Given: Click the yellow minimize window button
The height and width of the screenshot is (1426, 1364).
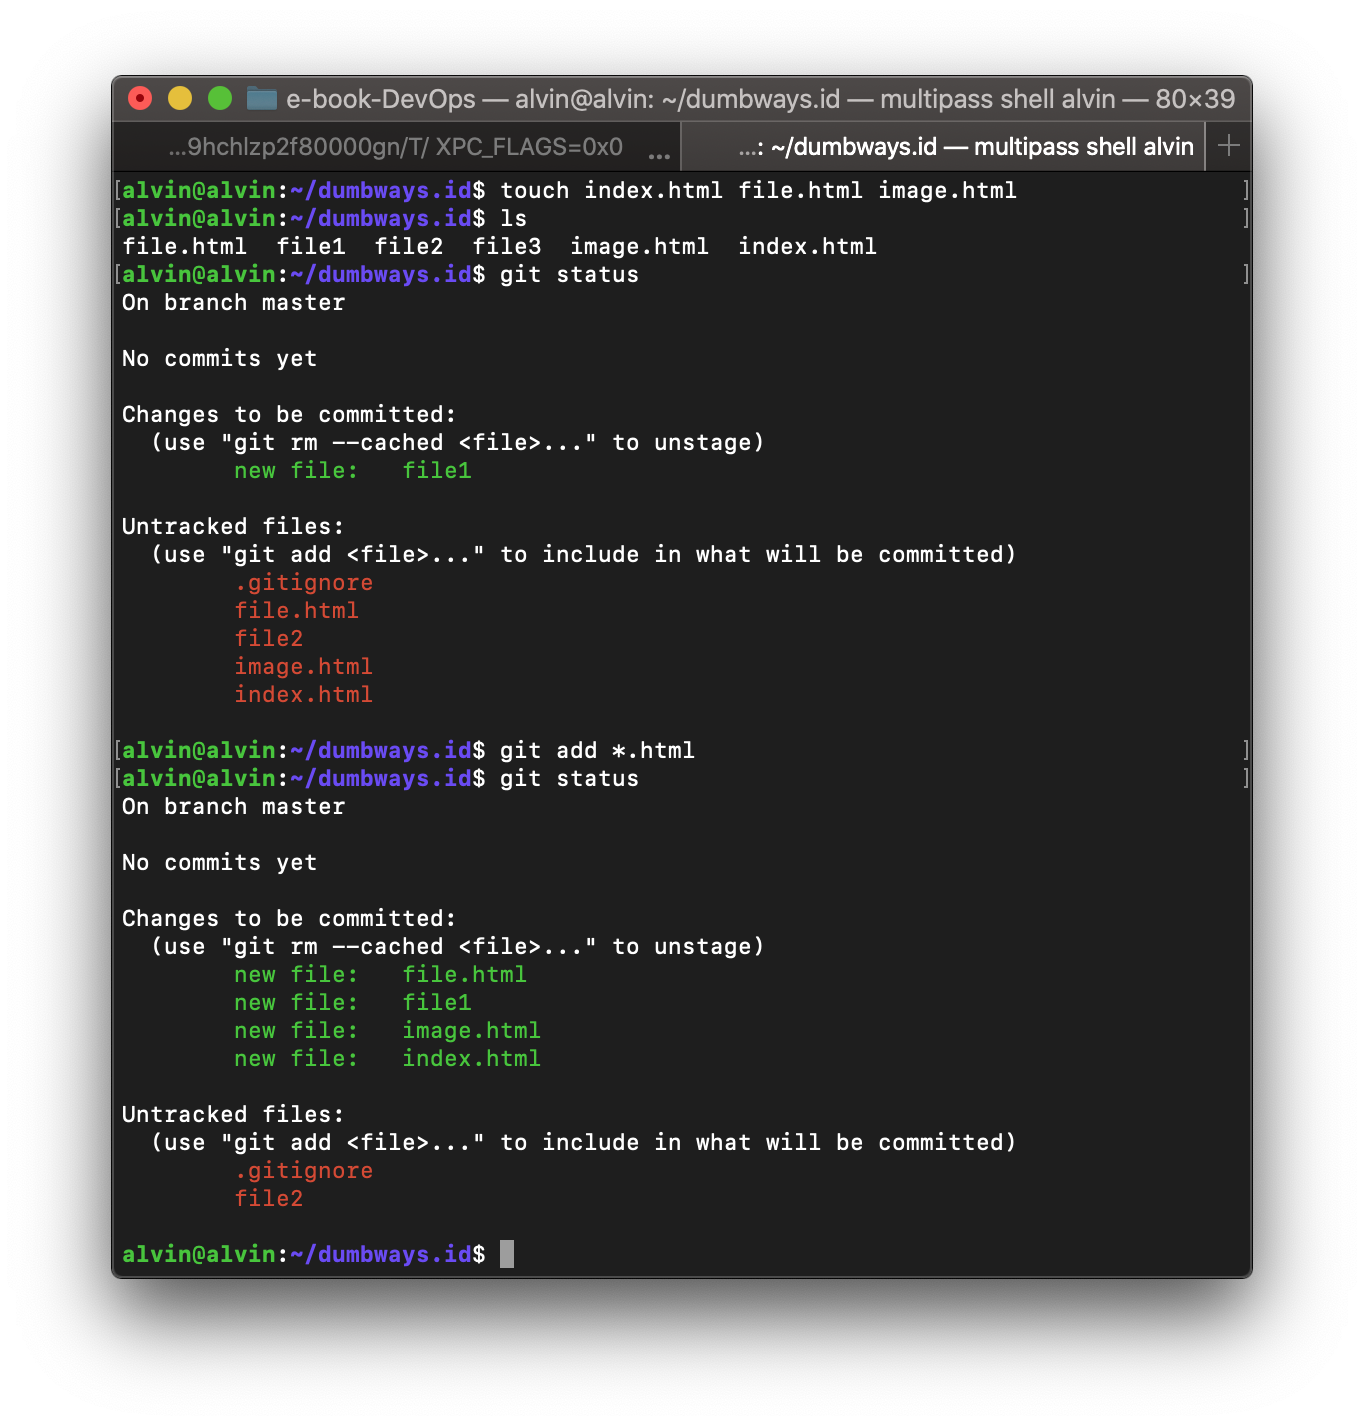Looking at the screenshot, I should point(180,98).
